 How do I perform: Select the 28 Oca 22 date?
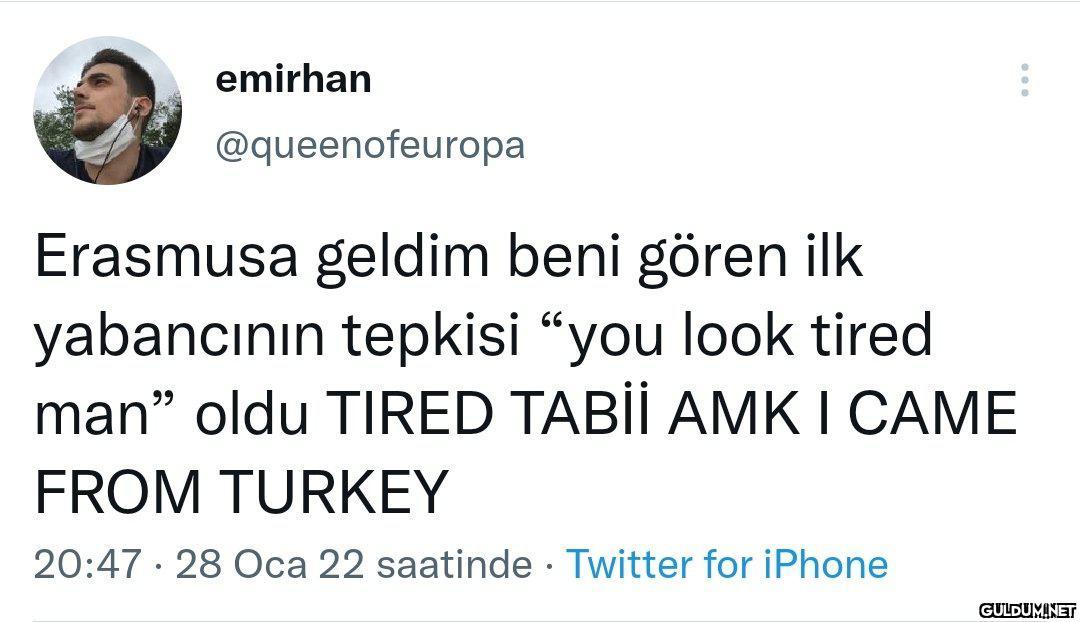tap(269, 565)
